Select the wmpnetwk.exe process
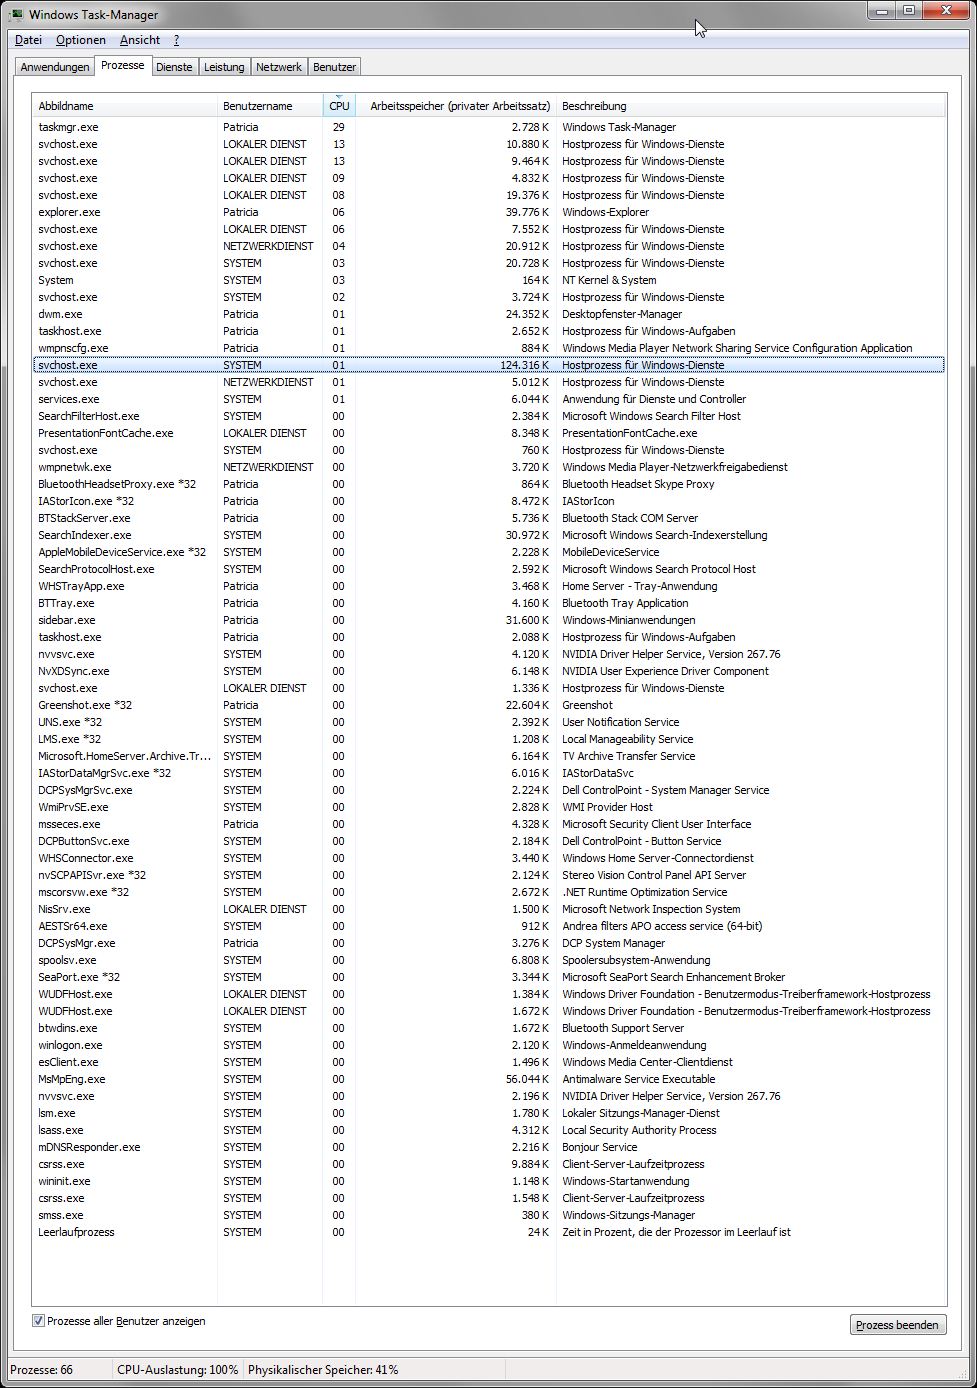The image size is (977, 1388). (489, 467)
